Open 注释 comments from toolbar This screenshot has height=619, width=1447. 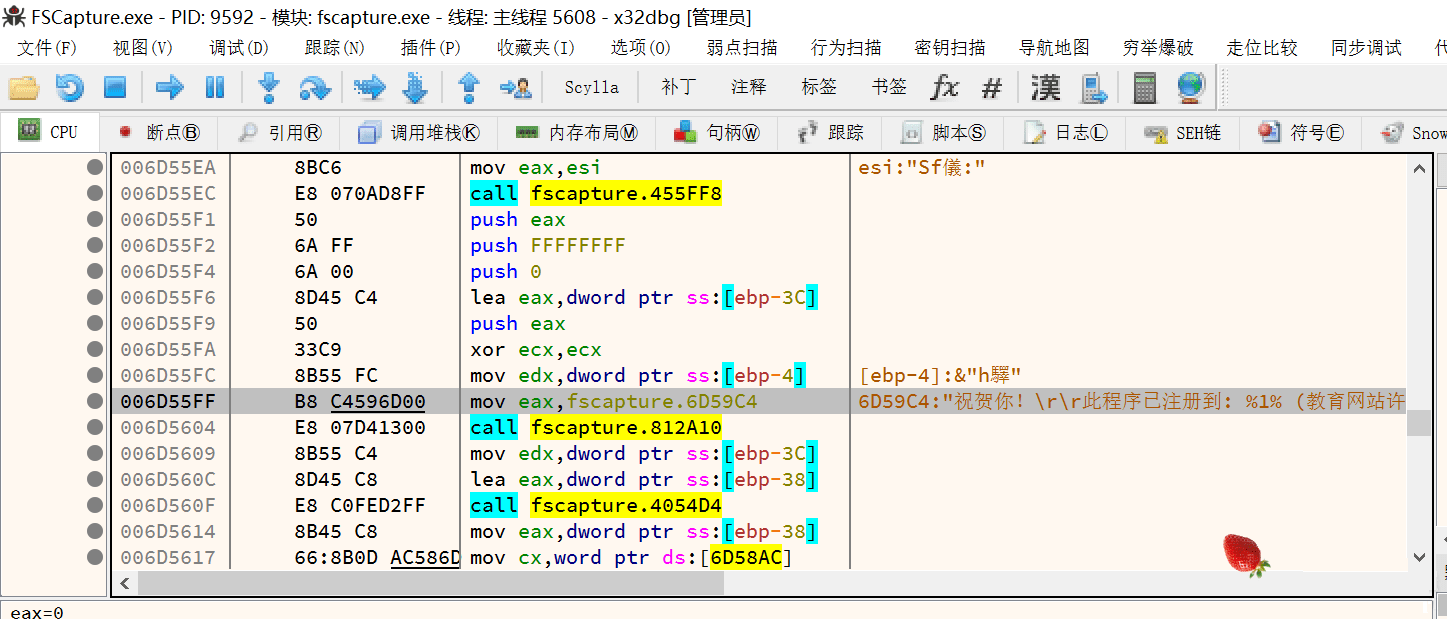pyautogui.click(x=749, y=87)
